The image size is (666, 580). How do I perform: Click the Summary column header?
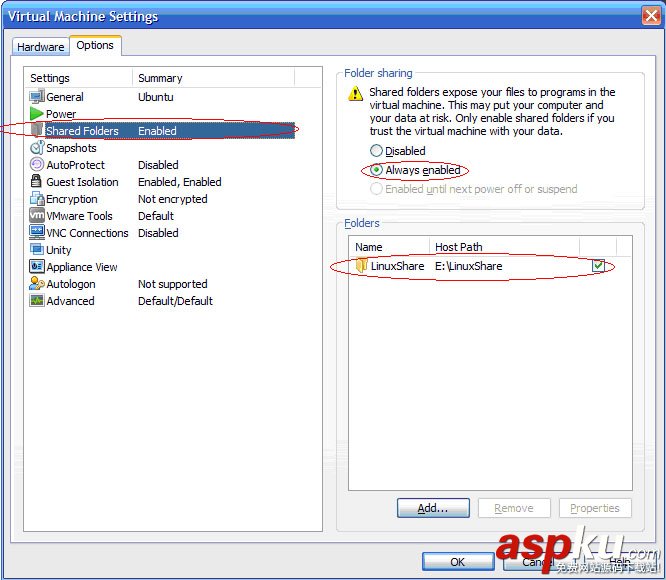[x=214, y=78]
